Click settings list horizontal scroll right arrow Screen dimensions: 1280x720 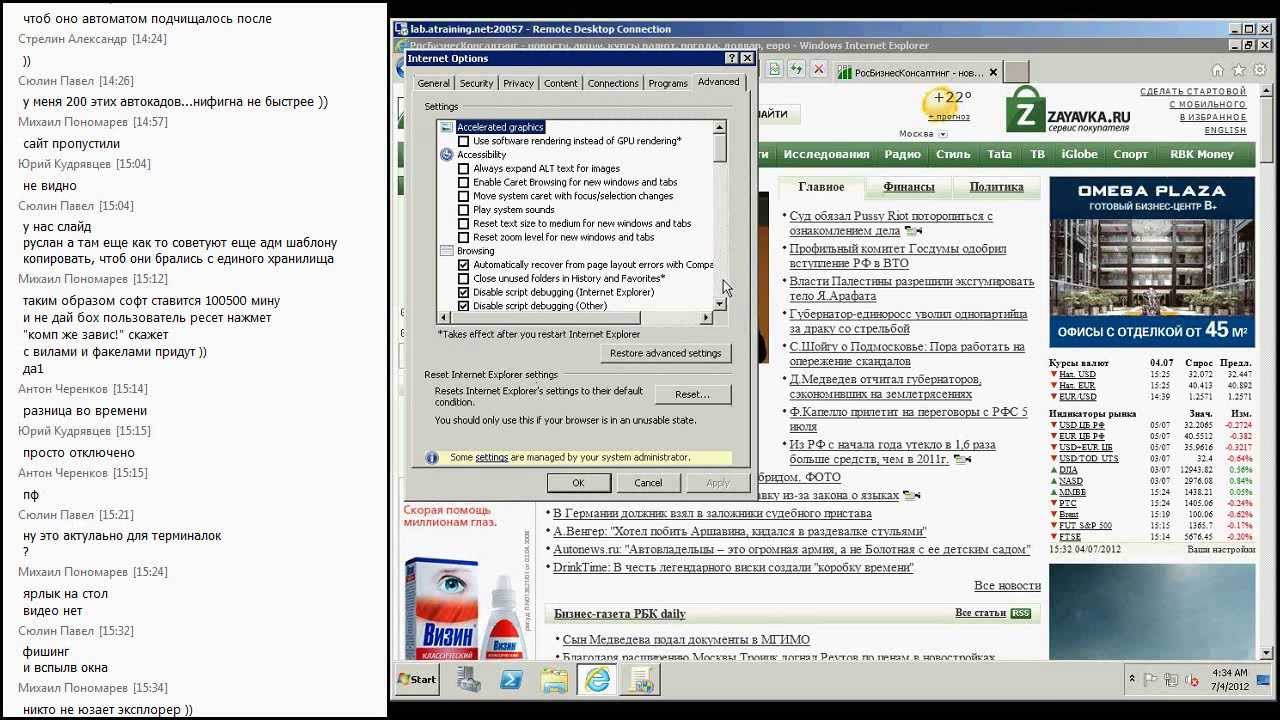(x=706, y=318)
